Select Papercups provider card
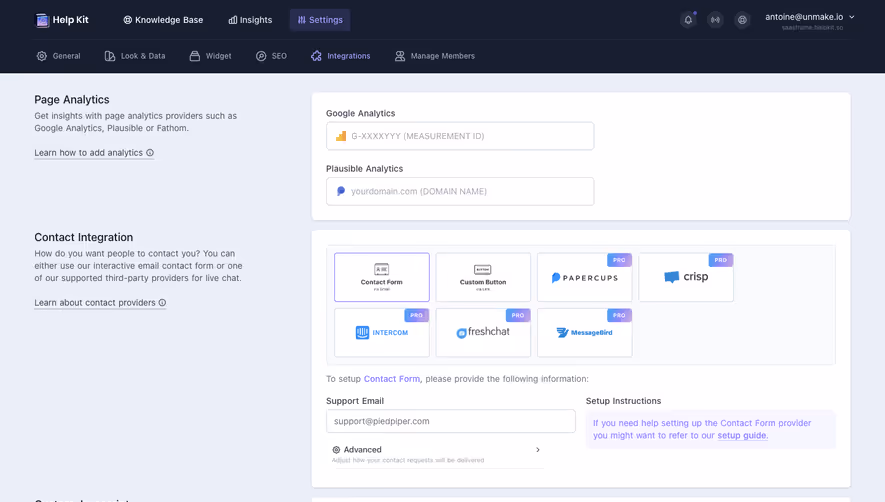The width and height of the screenshot is (885, 502). pyautogui.click(x=585, y=277)
